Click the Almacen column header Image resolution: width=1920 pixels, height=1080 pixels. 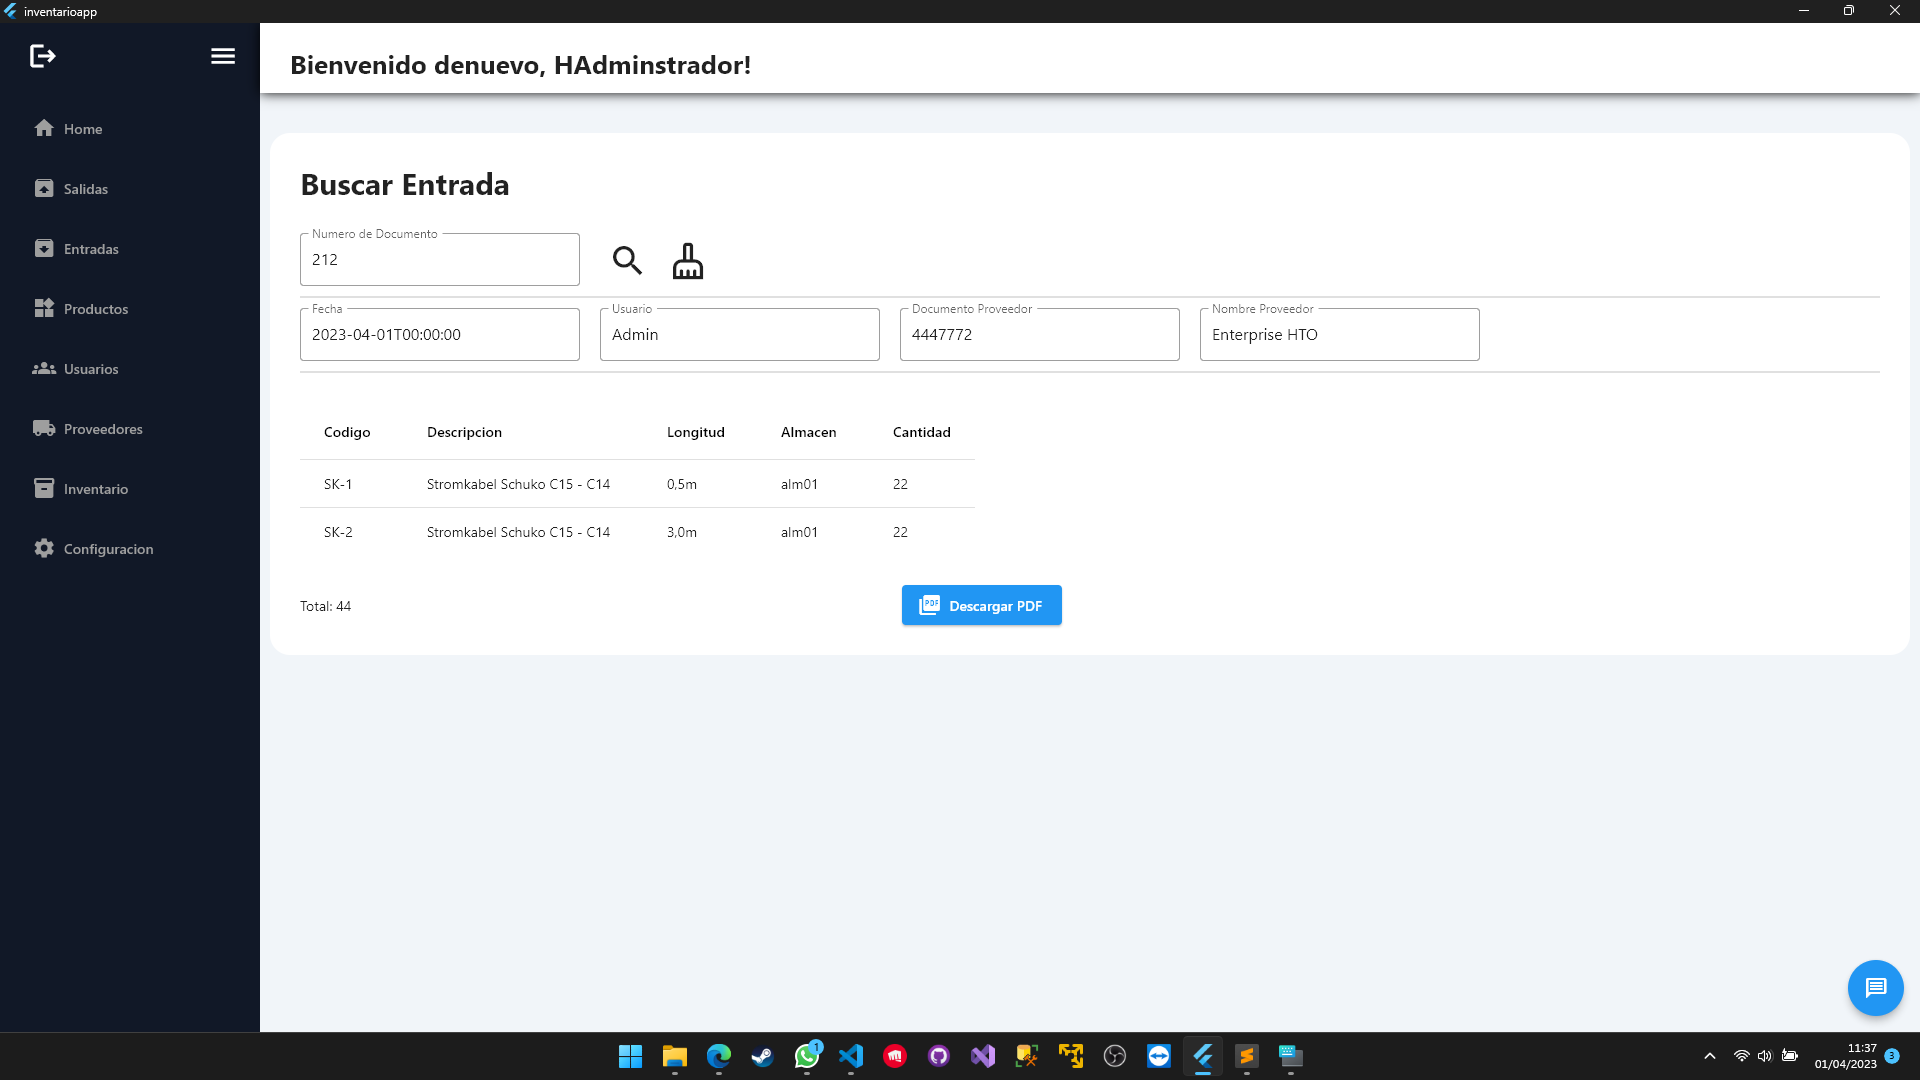[809, 432]
